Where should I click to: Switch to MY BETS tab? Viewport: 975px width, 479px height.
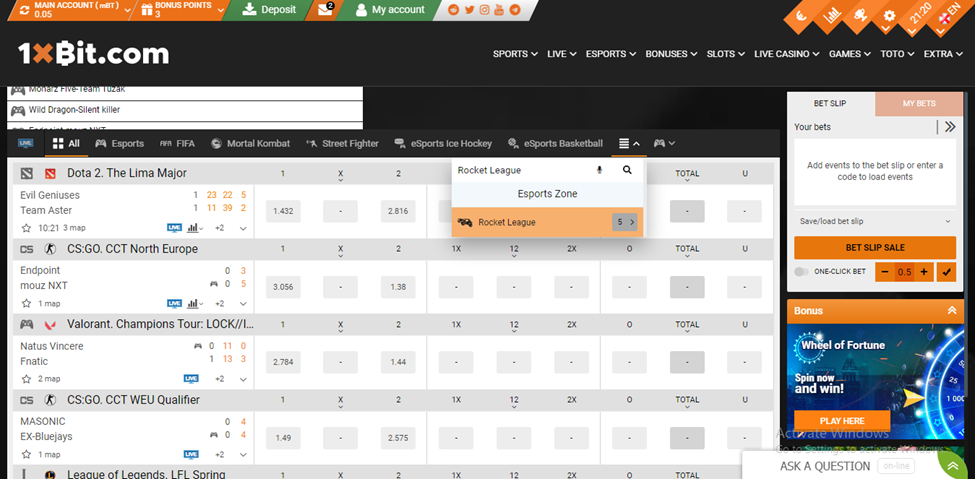point(919,104)
